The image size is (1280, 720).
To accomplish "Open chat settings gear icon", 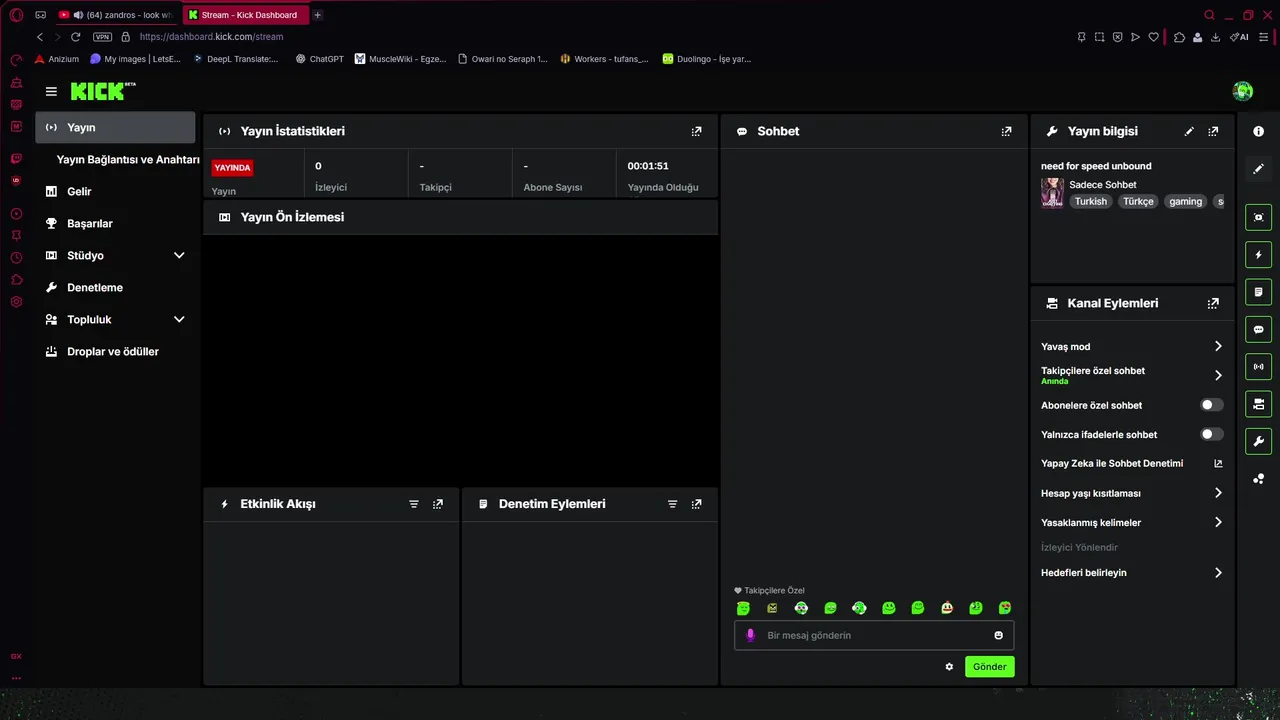I will (x=949, y=667).
